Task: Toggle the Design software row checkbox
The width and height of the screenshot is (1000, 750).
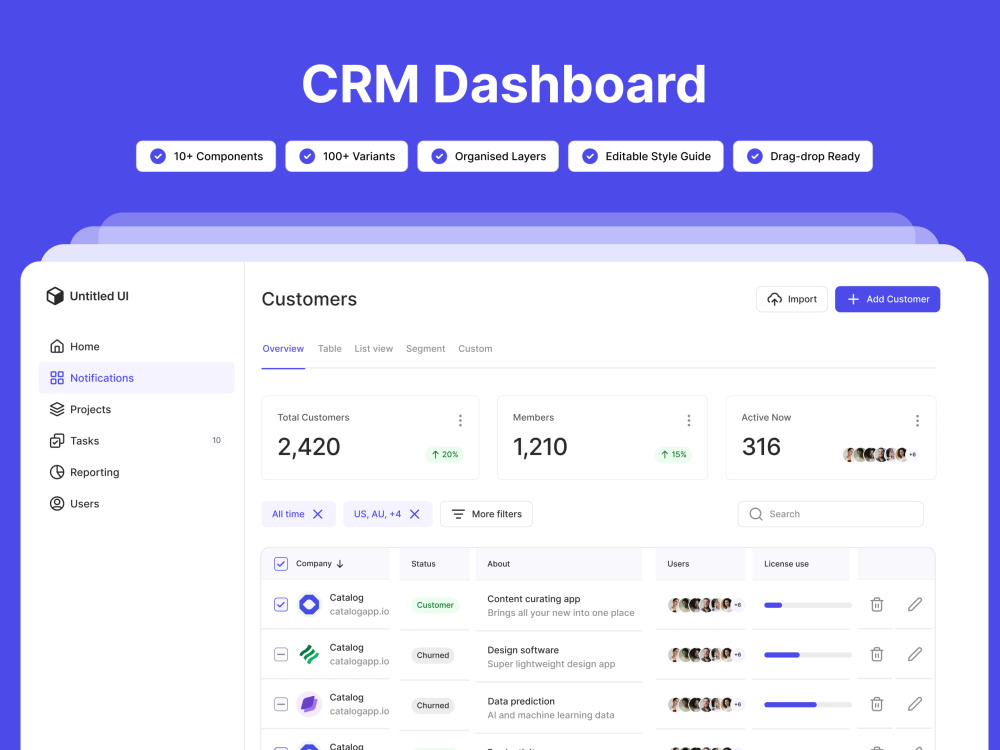Action: click(281, 654)
